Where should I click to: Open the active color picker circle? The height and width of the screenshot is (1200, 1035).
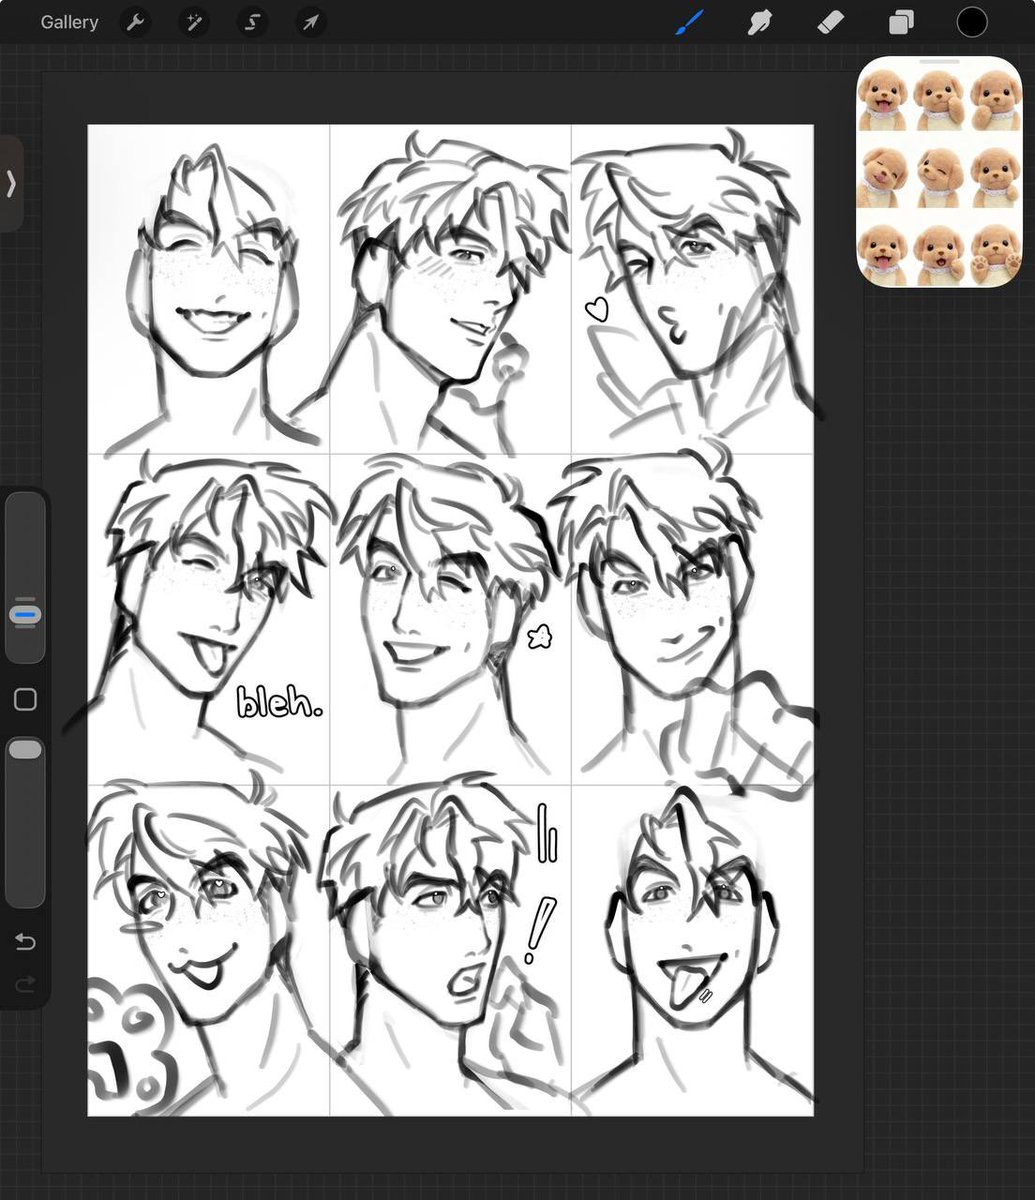click(x=972, y=22)
